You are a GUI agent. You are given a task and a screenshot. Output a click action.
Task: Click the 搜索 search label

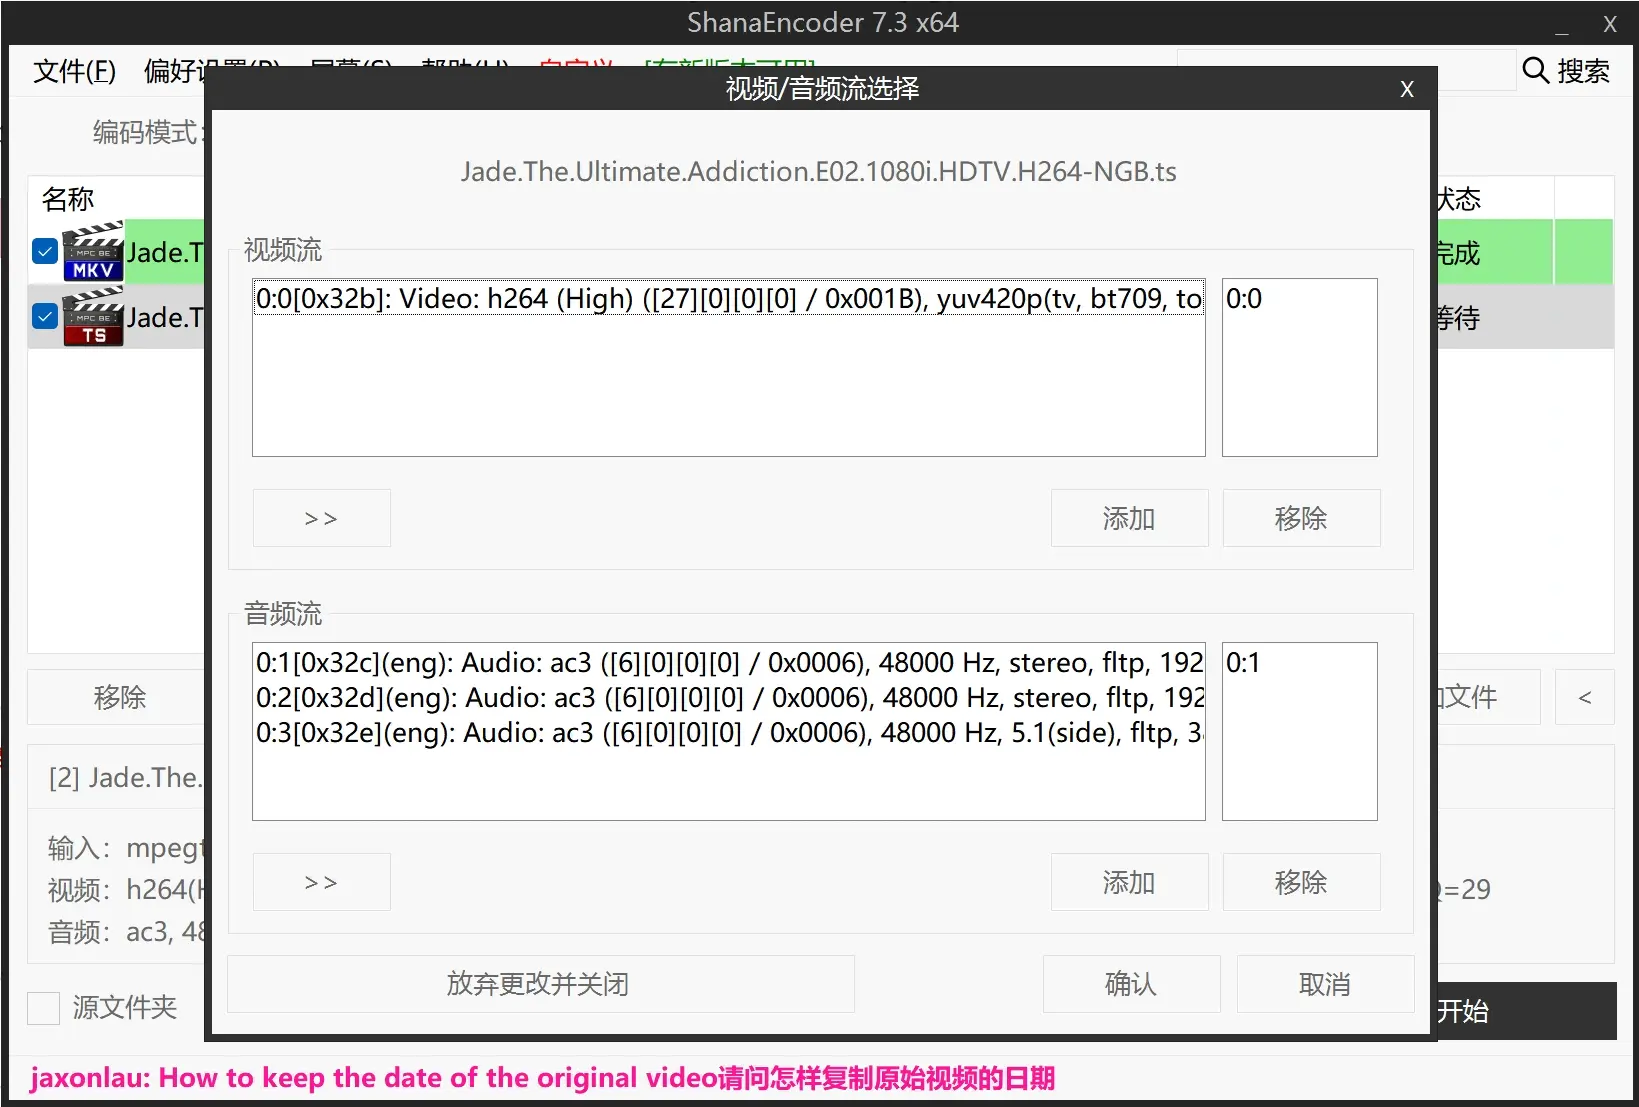pos(1583,71)
